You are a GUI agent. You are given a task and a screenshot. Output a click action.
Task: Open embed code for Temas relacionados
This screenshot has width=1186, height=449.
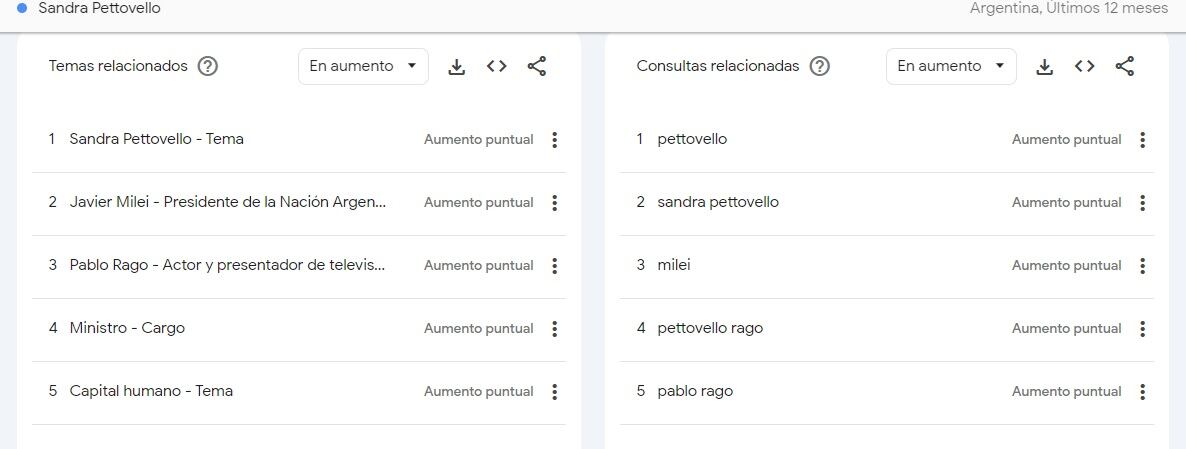click(x=496, y=67)
